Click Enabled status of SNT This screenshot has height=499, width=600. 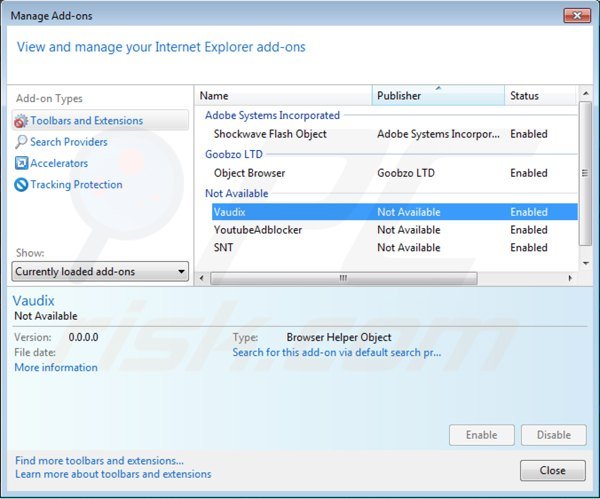point(529,248)
